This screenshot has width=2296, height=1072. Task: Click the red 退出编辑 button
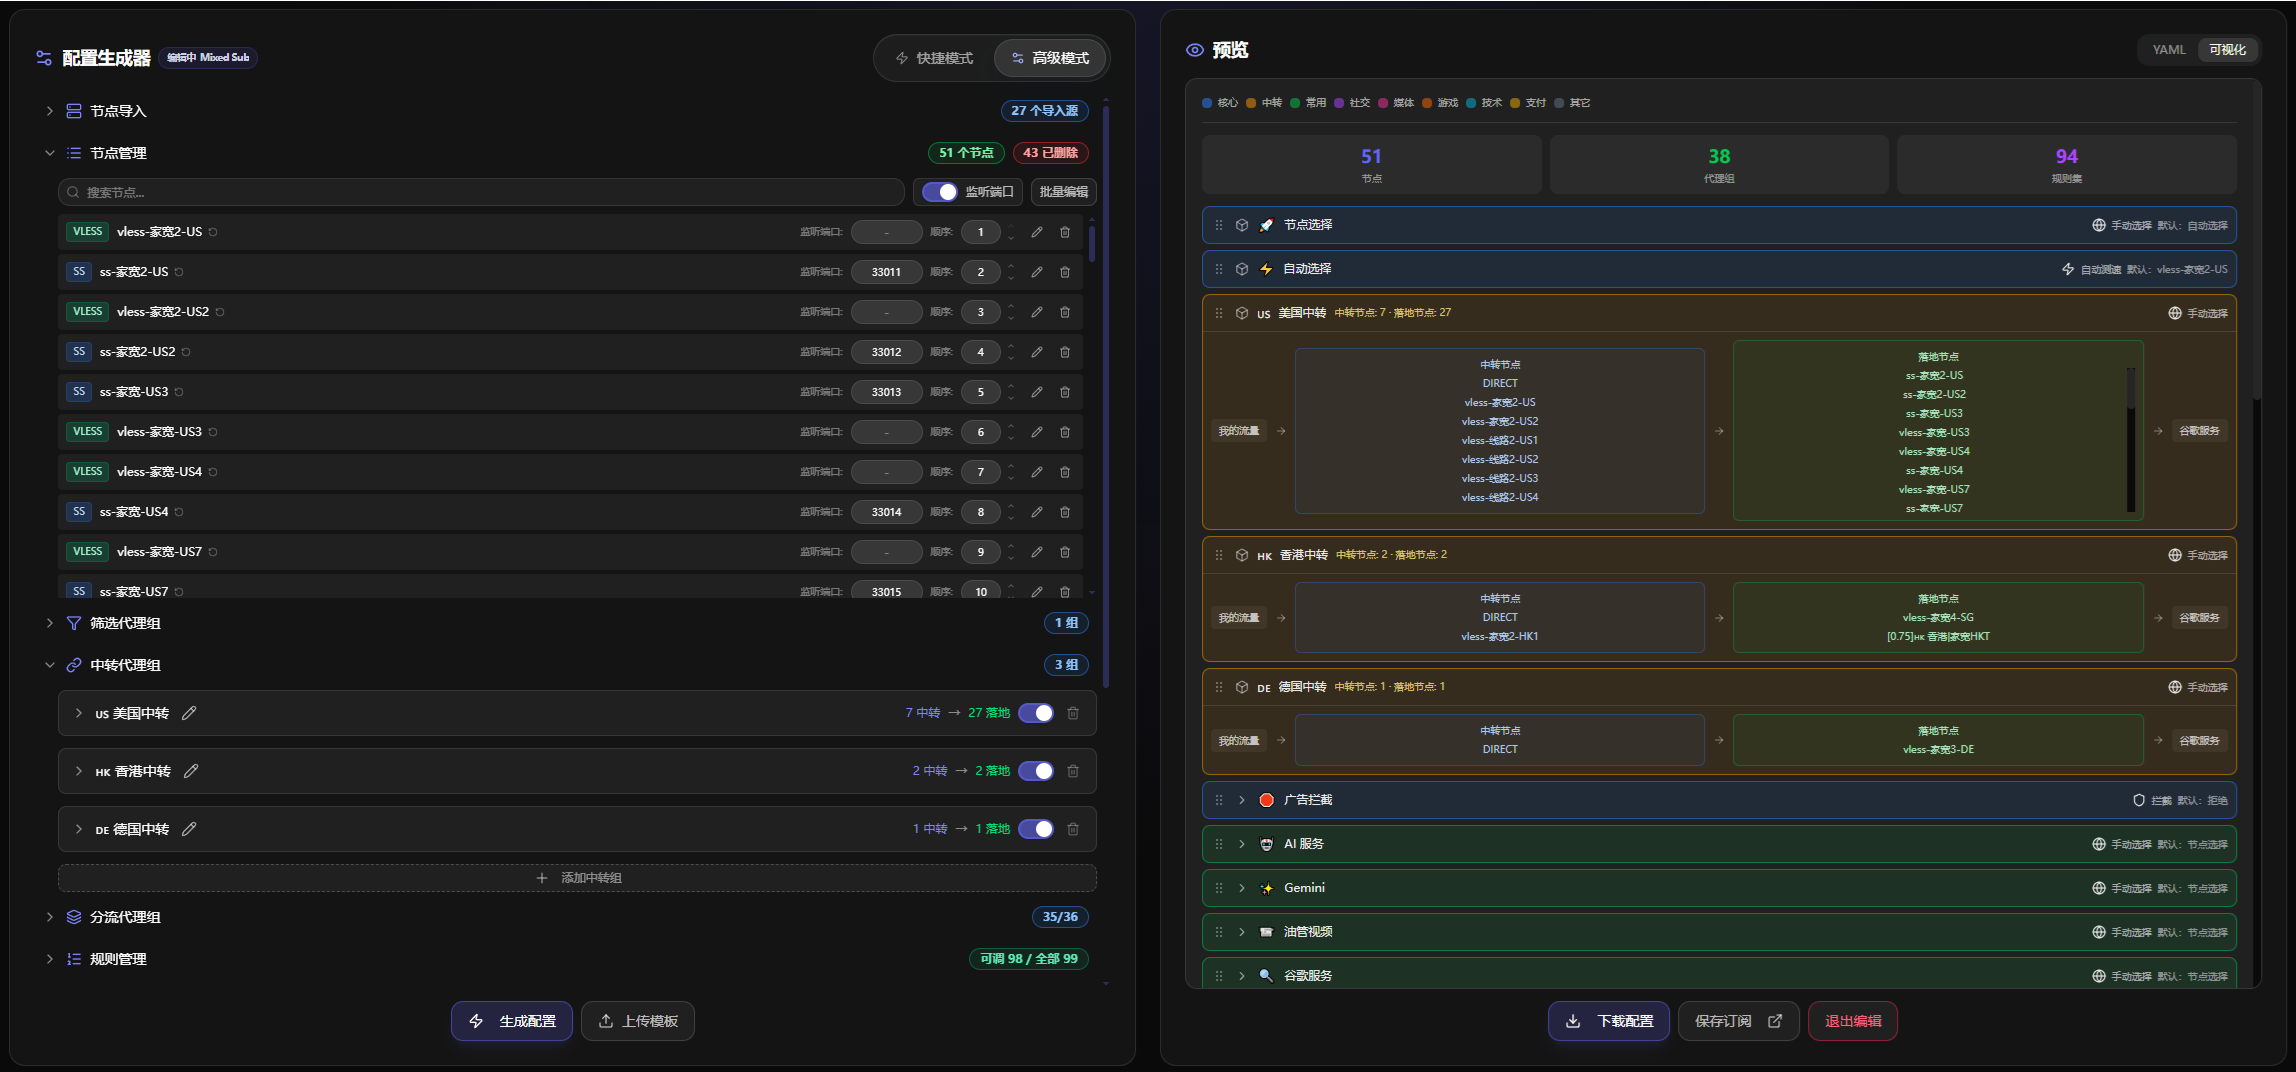pyautogui.click(x=1853, y=1021)
